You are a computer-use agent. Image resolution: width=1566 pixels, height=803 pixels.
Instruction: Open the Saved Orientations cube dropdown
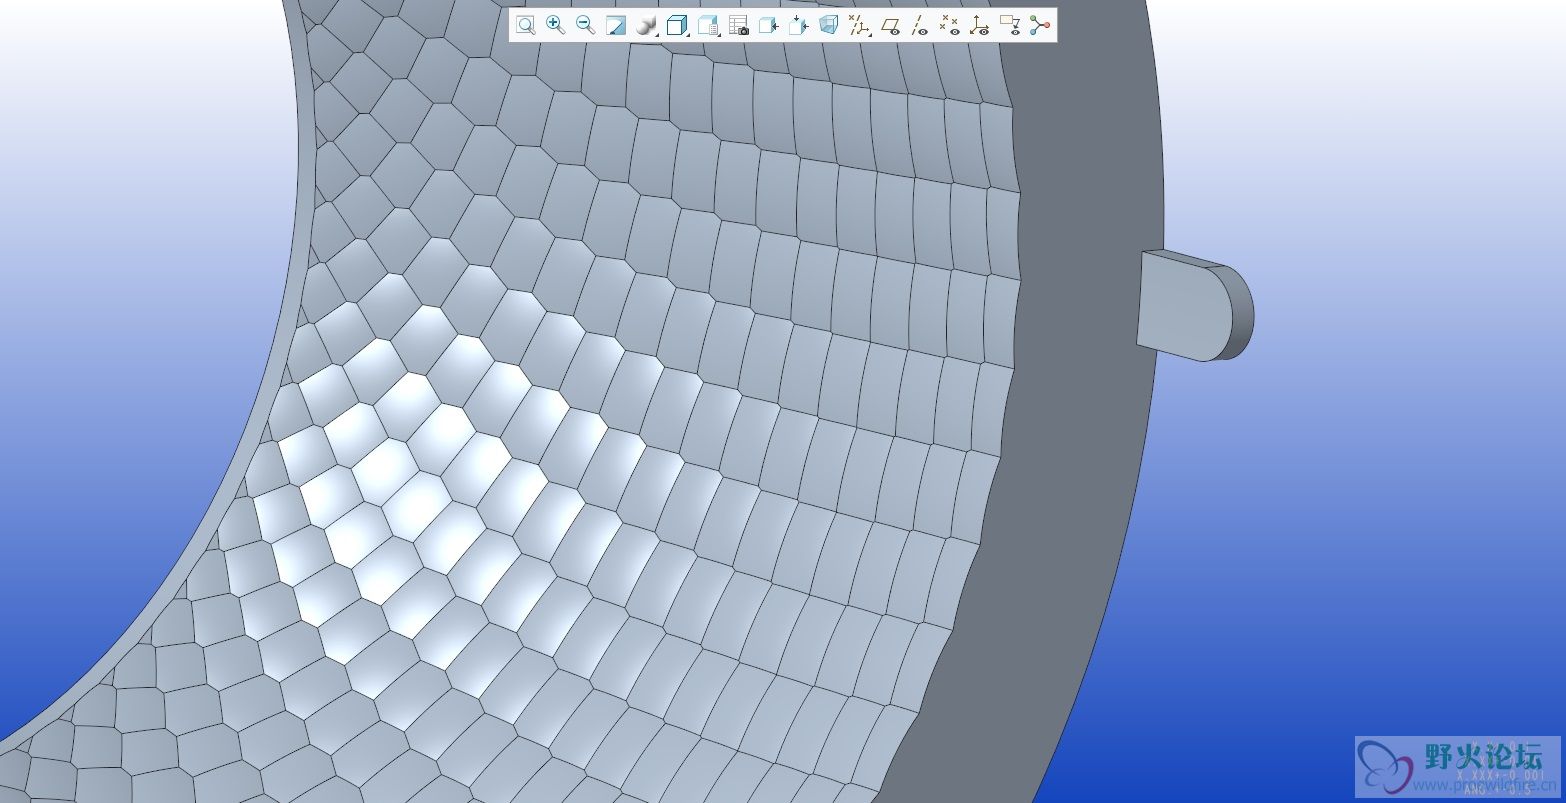point(678,25)
